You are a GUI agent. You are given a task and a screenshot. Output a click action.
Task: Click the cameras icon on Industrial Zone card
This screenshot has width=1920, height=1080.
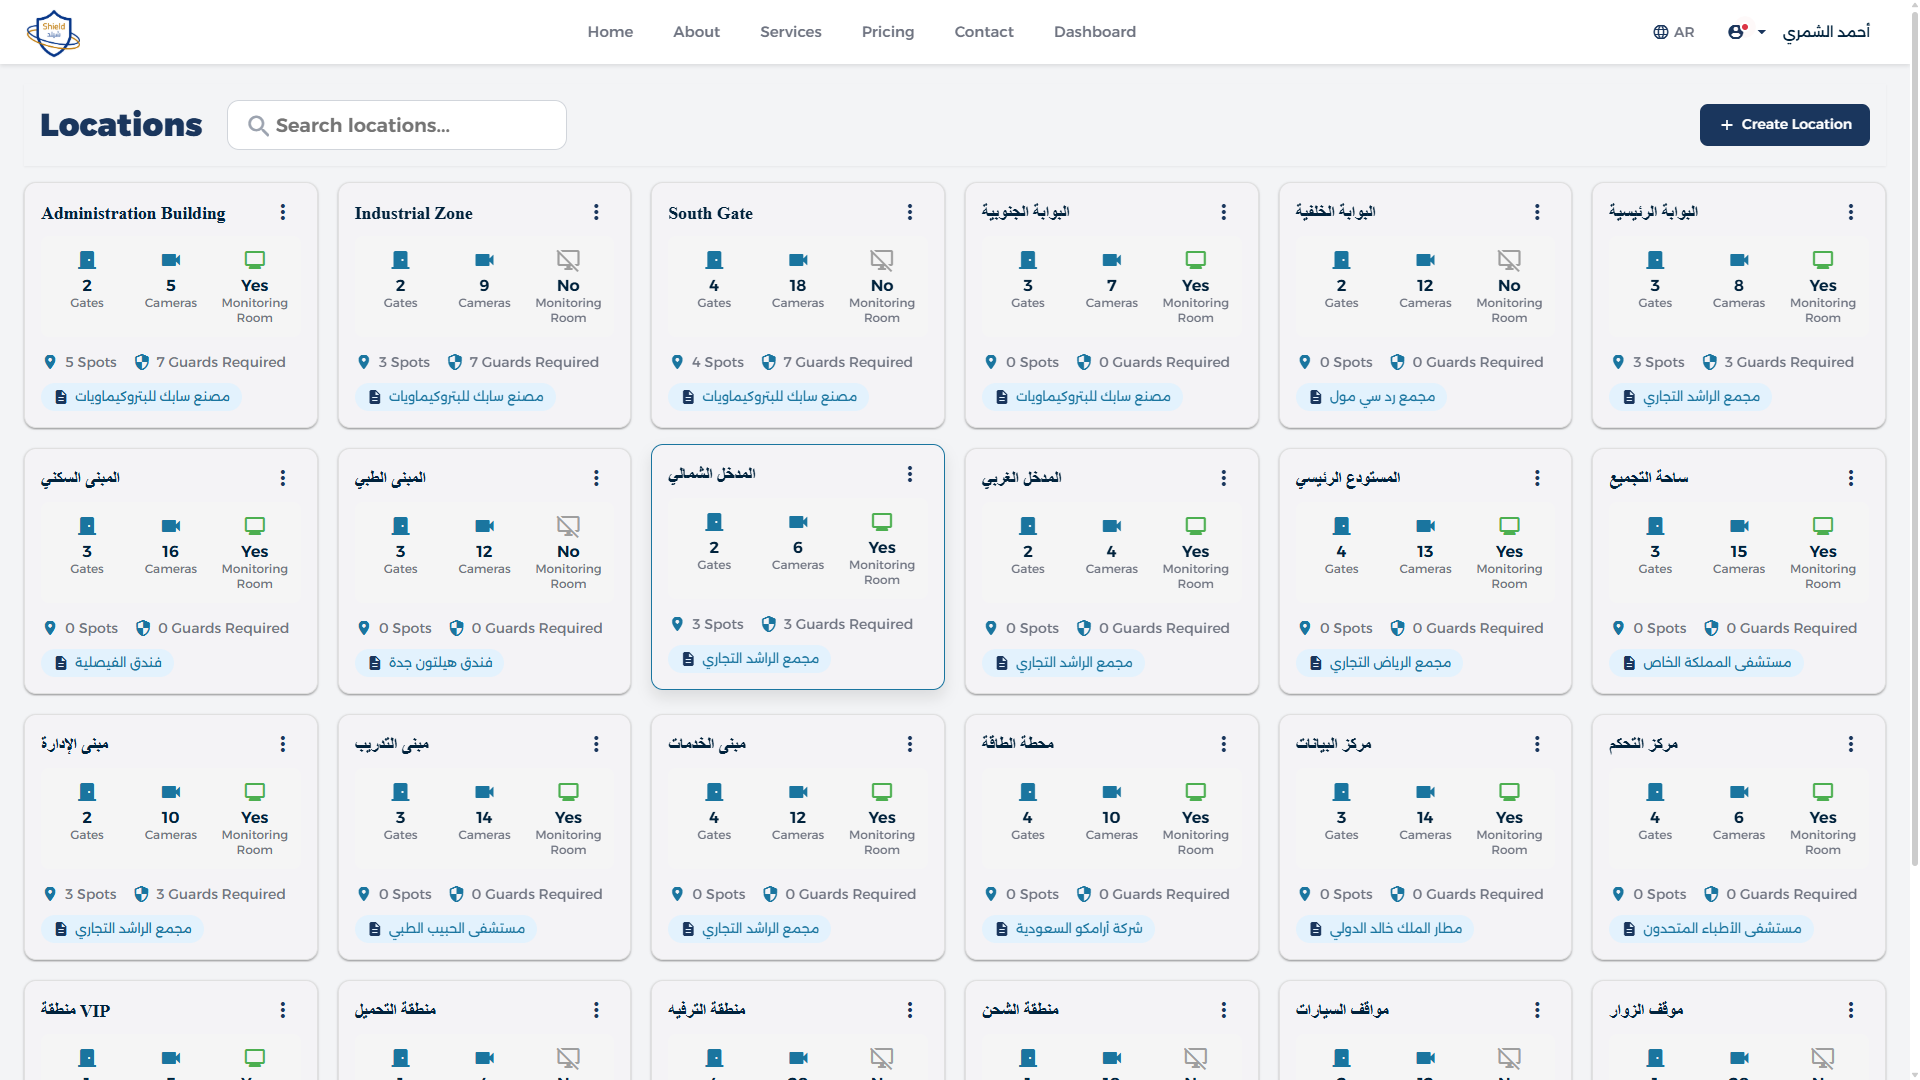click(x=485, y=258)
